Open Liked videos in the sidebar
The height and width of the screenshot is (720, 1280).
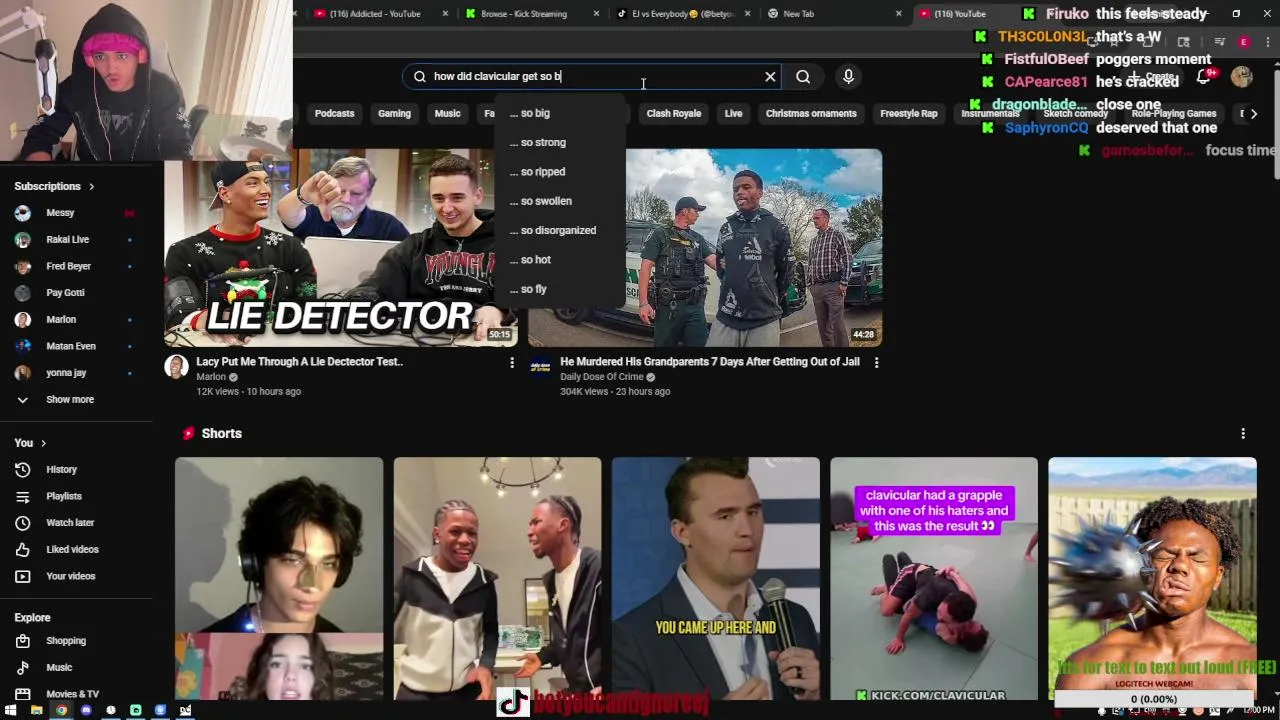click(72, 549)
